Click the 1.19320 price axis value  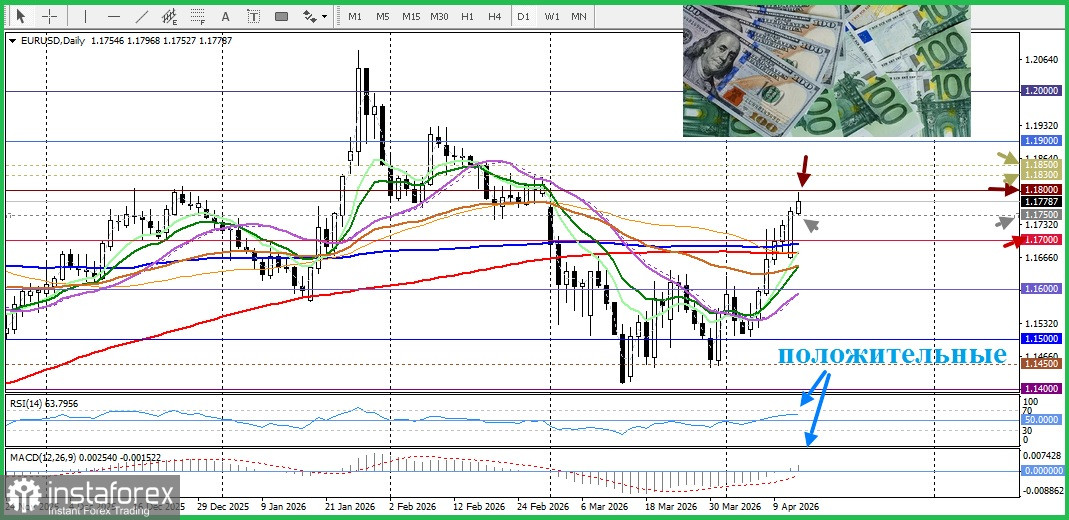tap(1042, 127)
